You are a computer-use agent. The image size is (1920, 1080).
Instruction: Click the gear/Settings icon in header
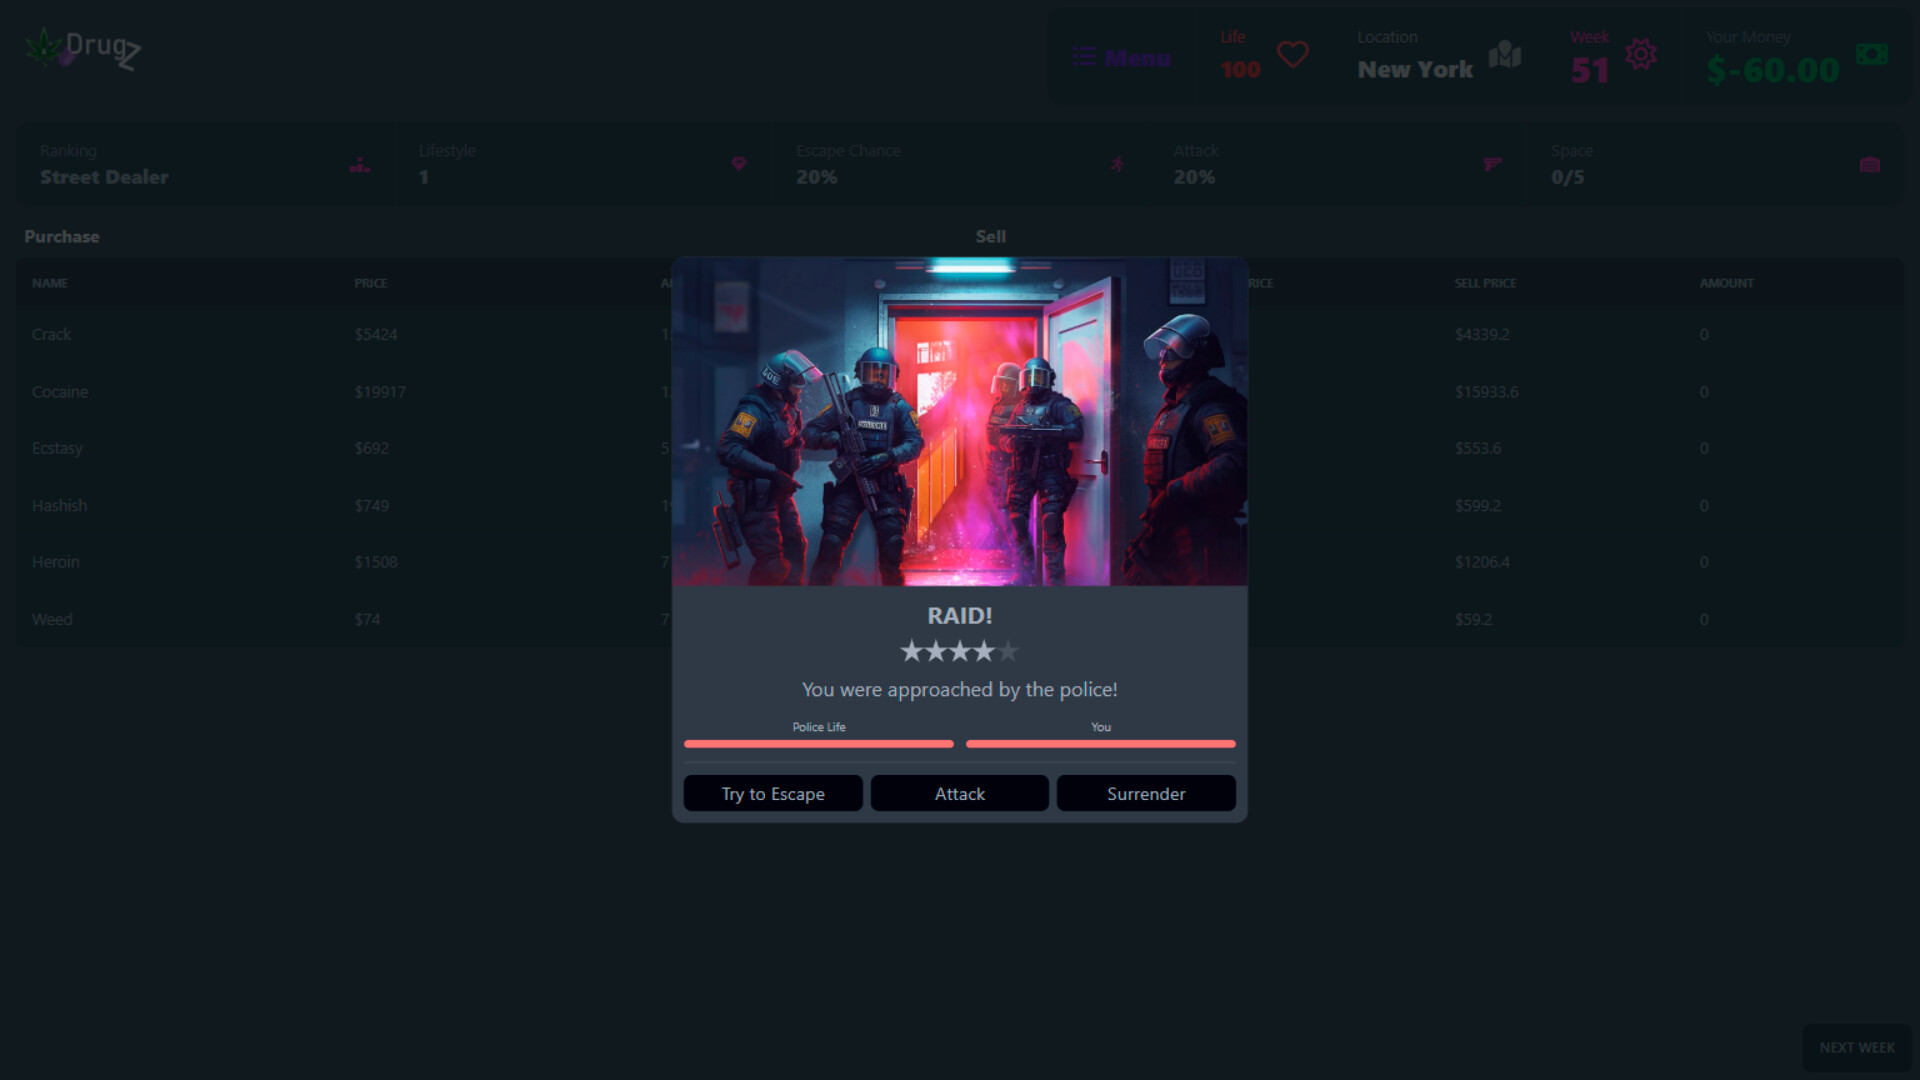[1640, 53]
